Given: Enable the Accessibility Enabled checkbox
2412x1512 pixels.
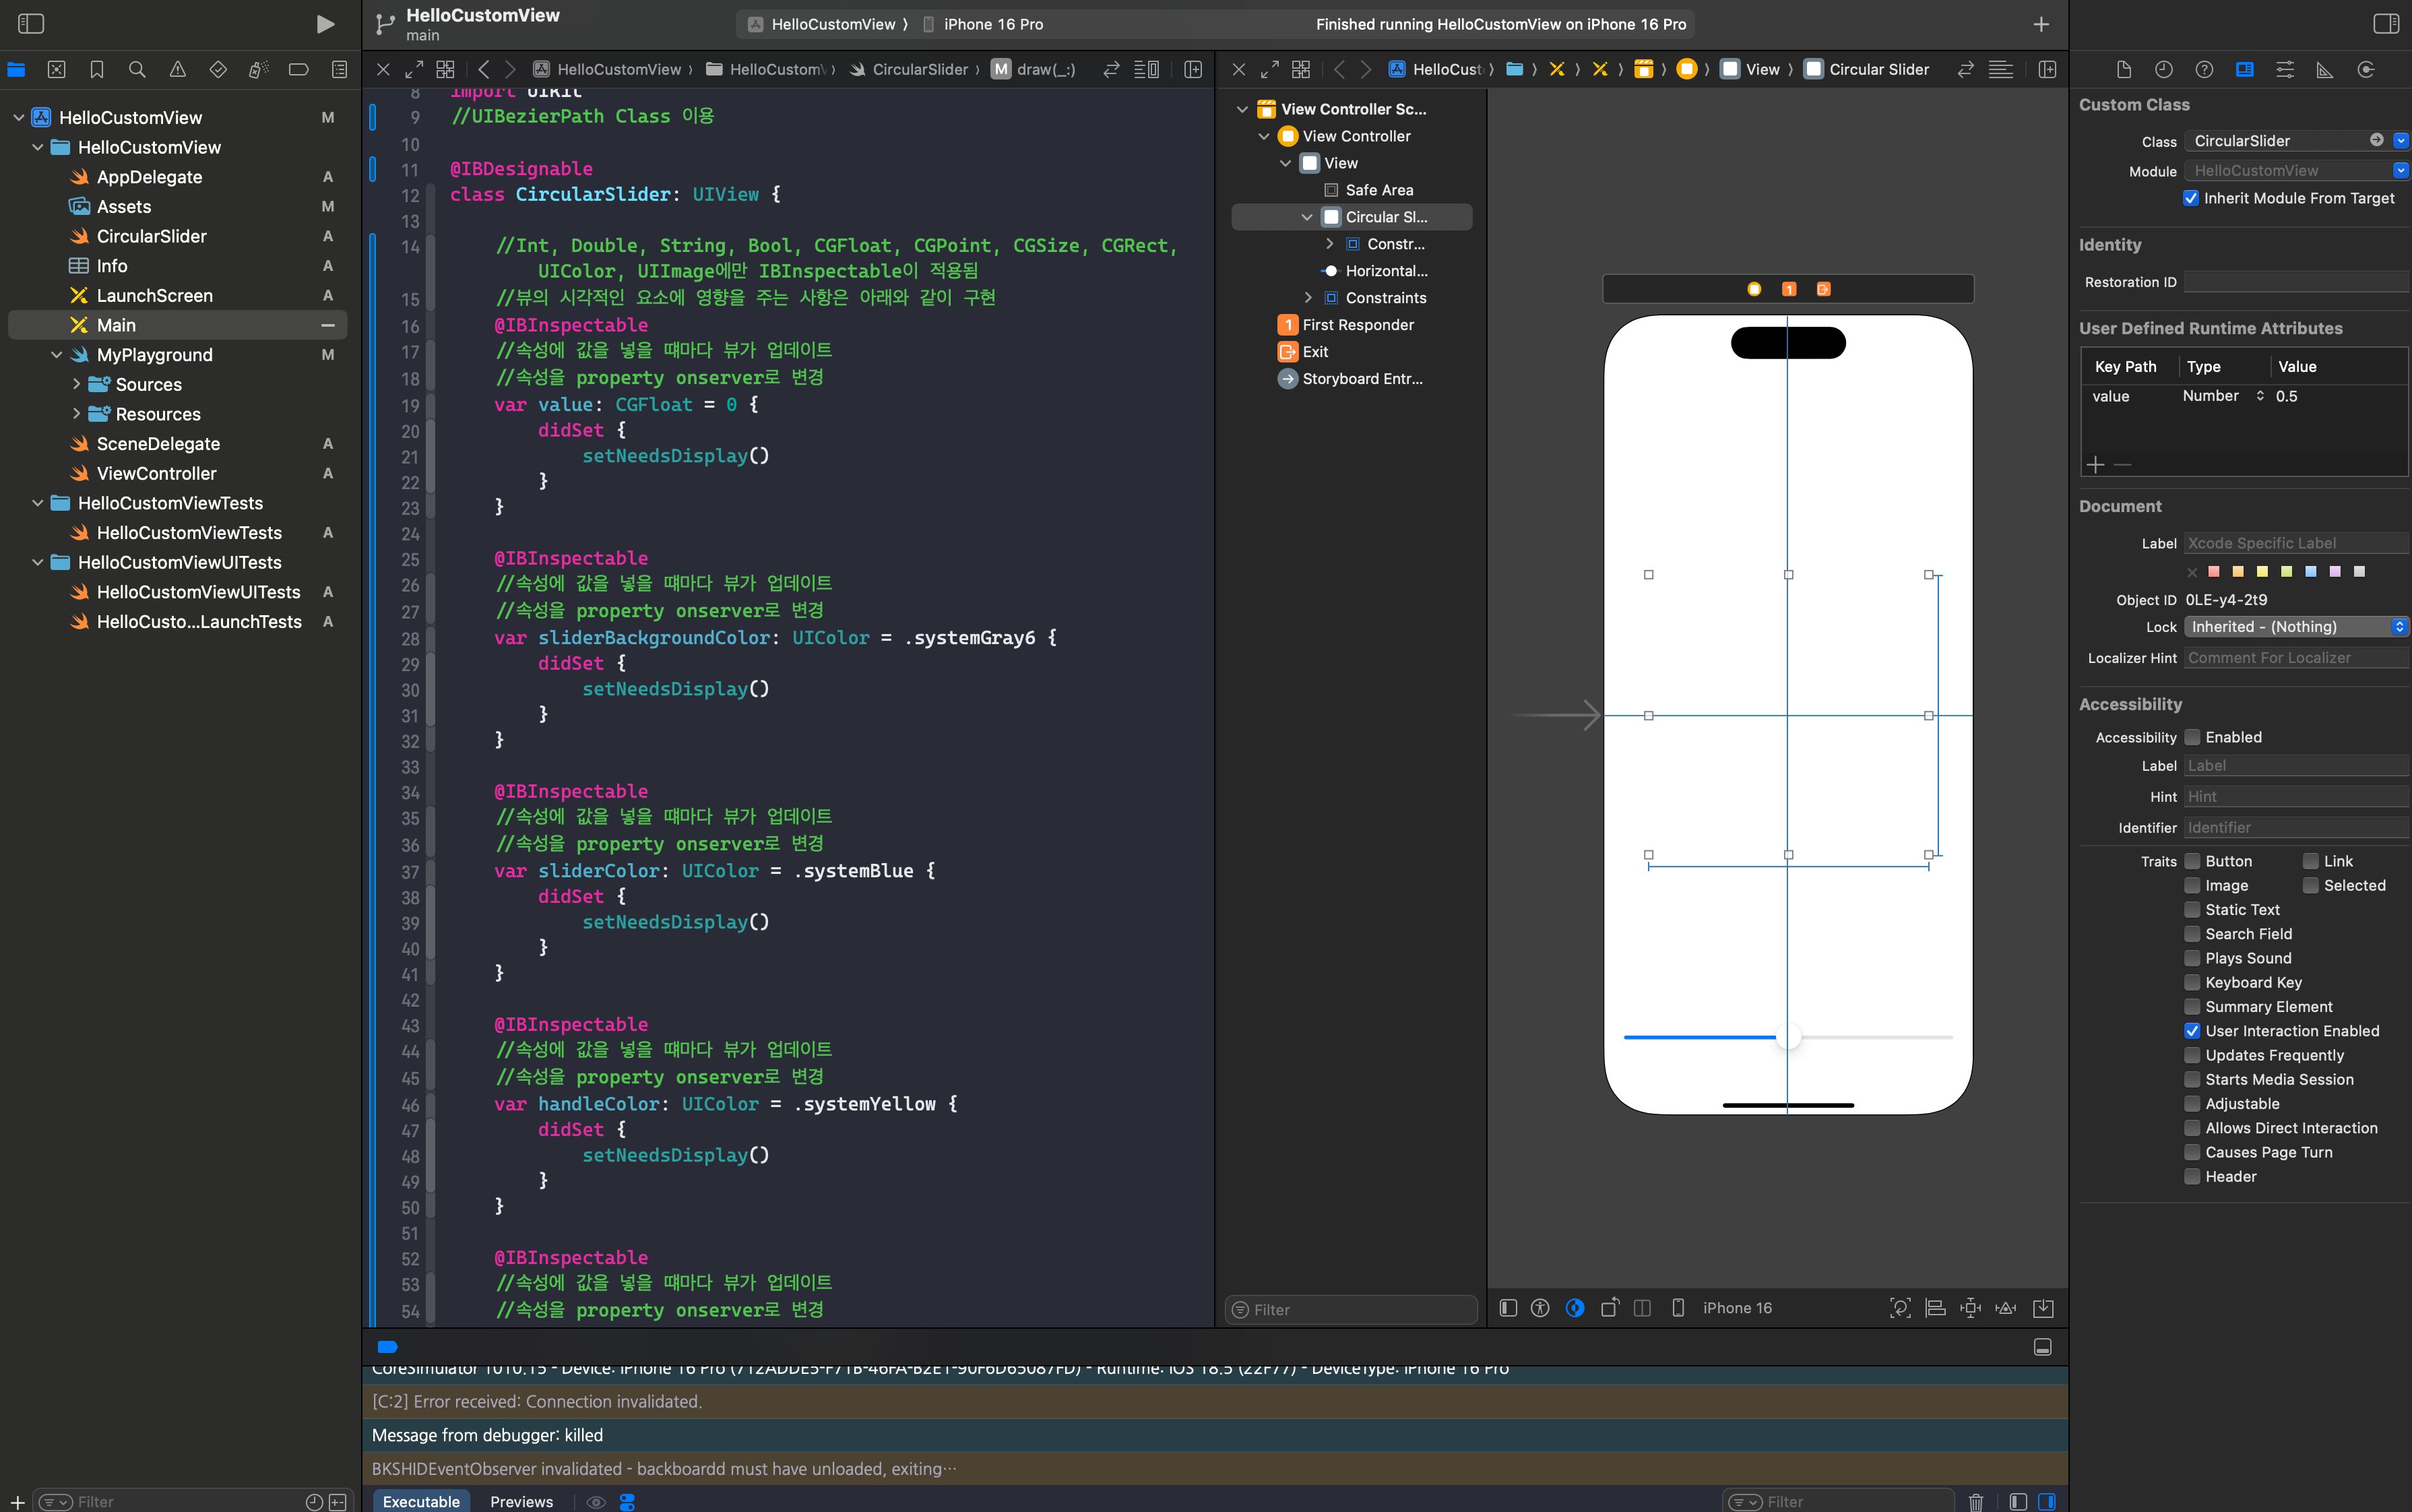Looking at the screenshot, I should 2192,737.
